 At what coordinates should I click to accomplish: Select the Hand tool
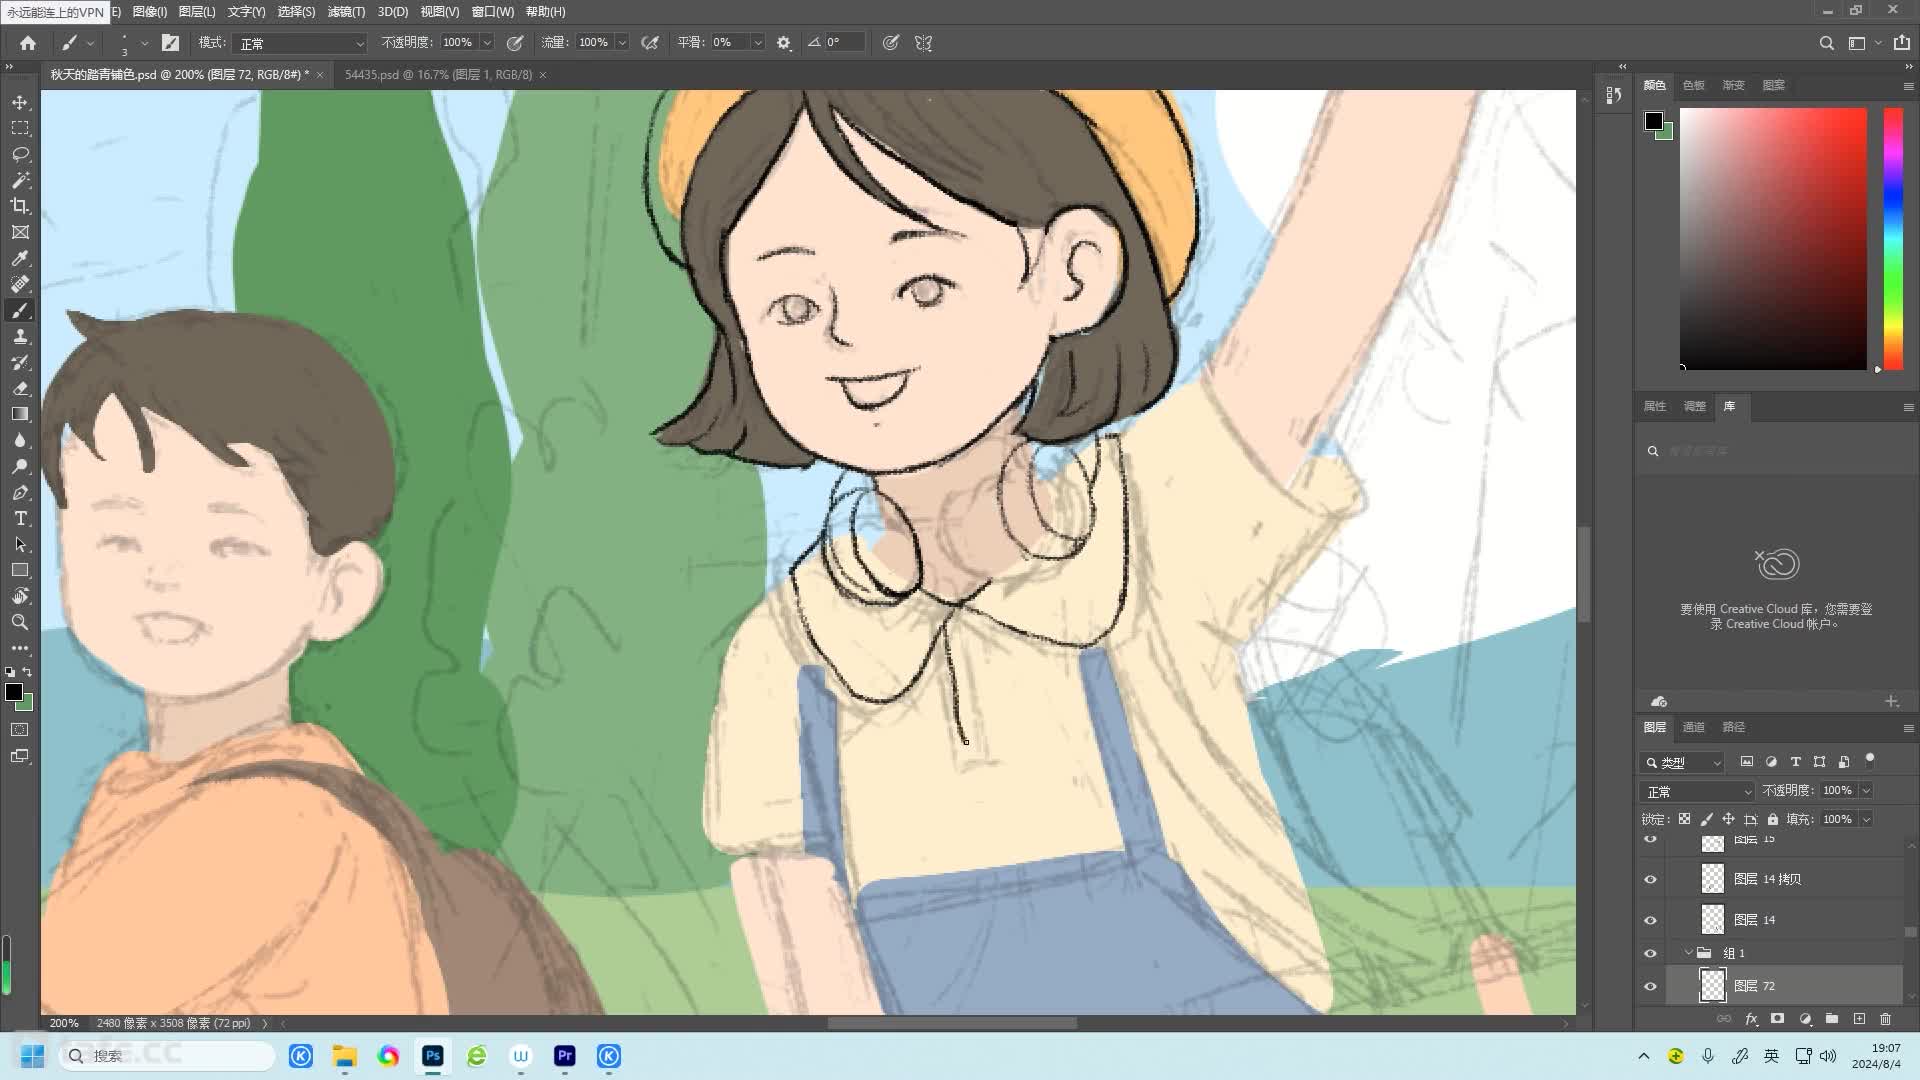point(20,596)
